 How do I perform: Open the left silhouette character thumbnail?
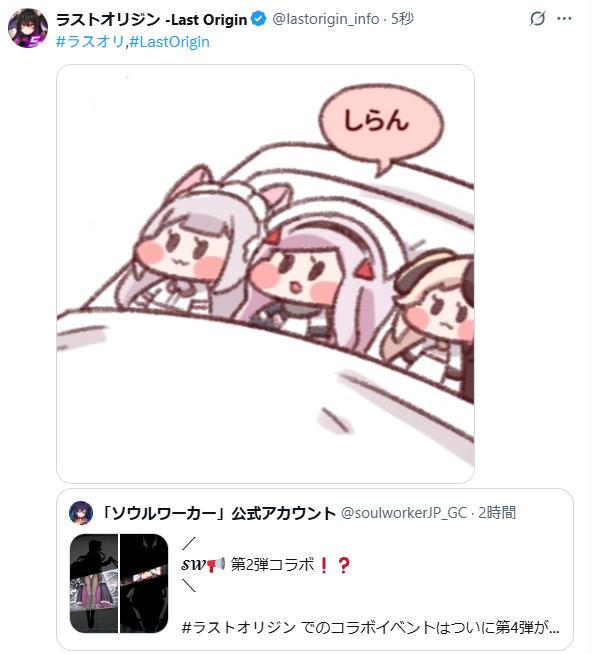point(94,583)
